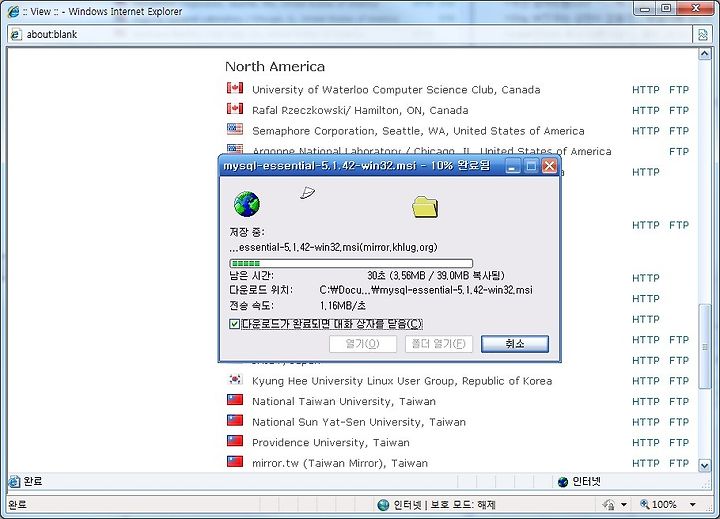Click FTP link for National Taiwan University
The height and width of the screenshot is (519, 720).
[679, 401]
